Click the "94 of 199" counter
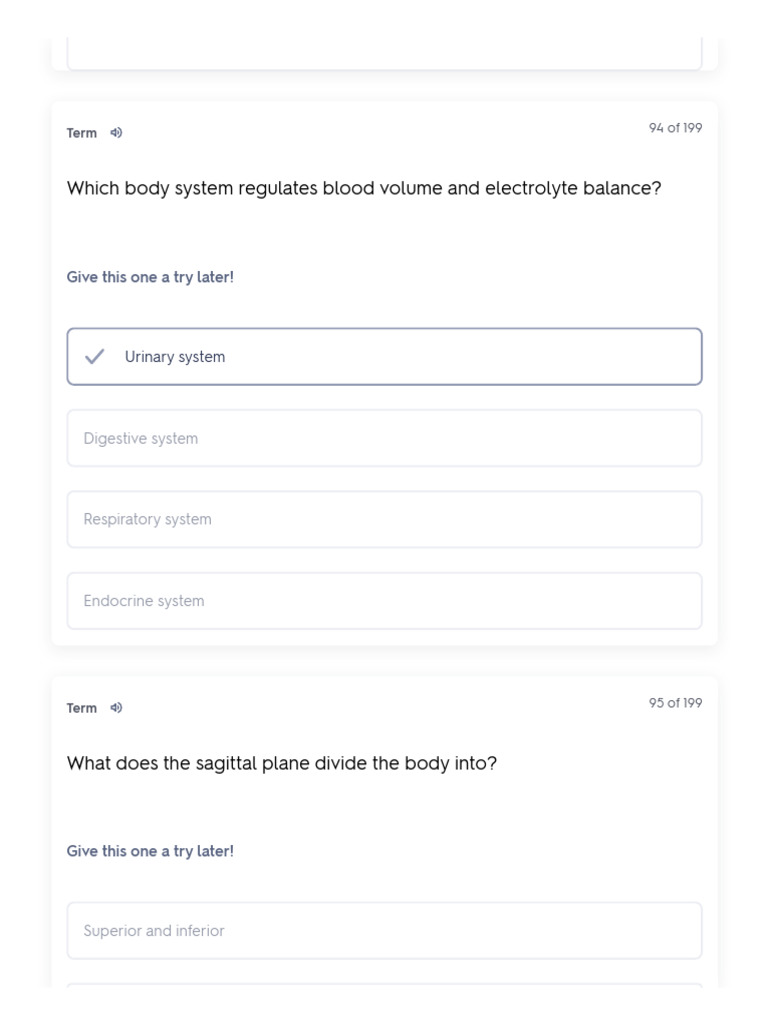 tap(675, 128)
